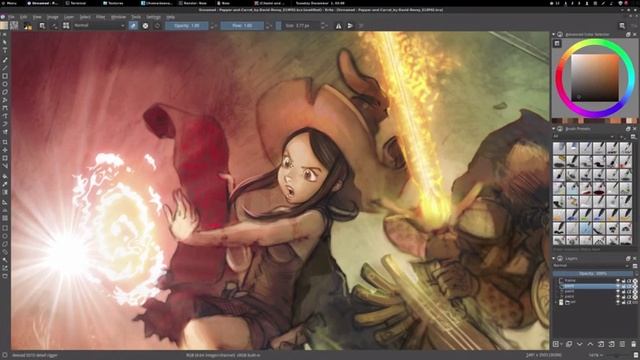Select the first brush preset thumbnail
Image resolution: width=640 pixels, height=360 pixels.
tap(559, 148)
